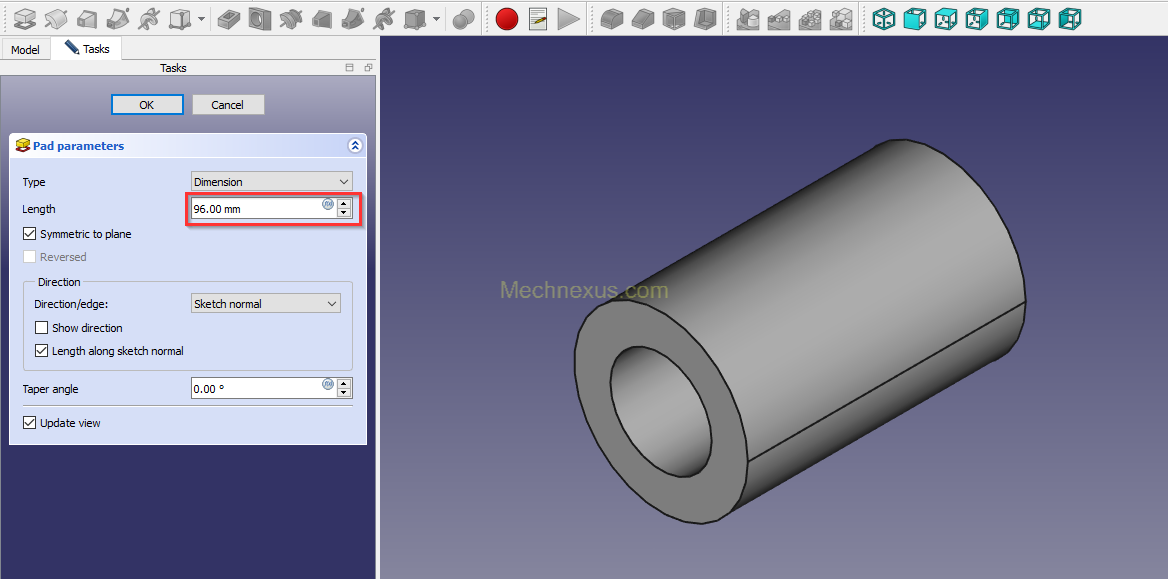Click the Pad tool icon in toolbar

click(24, 18)
